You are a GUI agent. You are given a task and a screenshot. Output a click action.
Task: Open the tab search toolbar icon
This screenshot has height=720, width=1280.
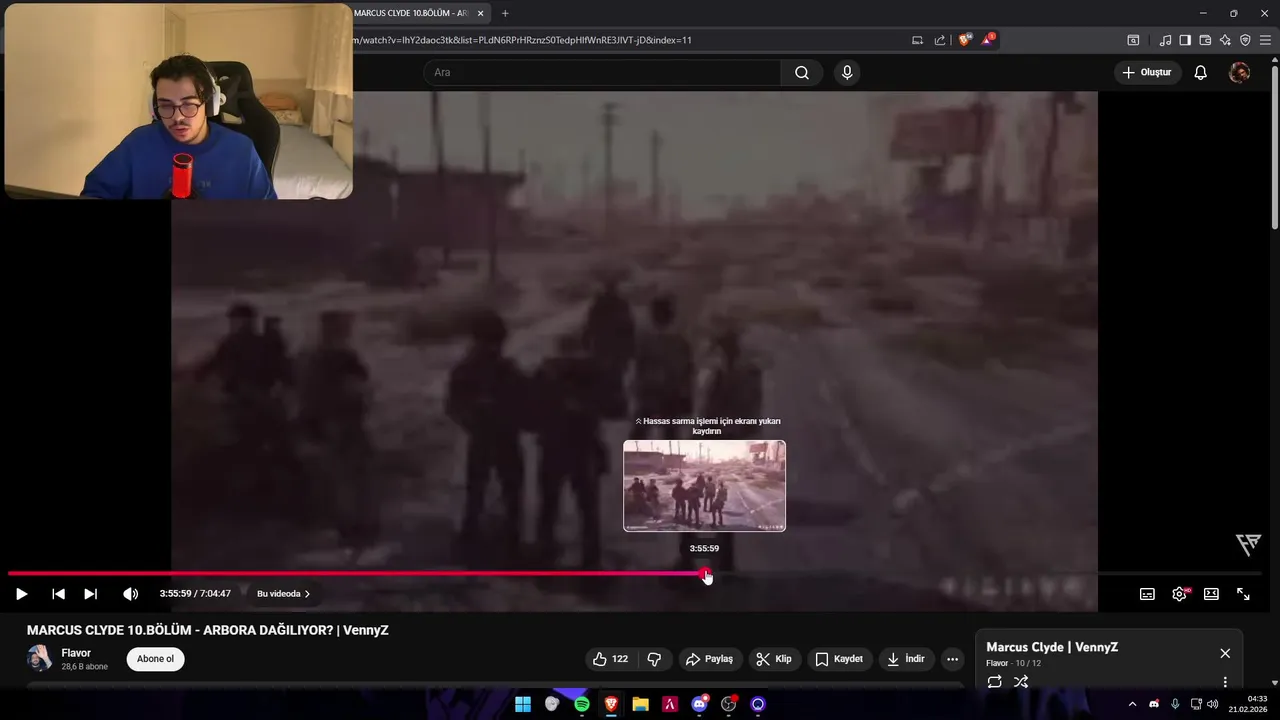click(1133, 40)
